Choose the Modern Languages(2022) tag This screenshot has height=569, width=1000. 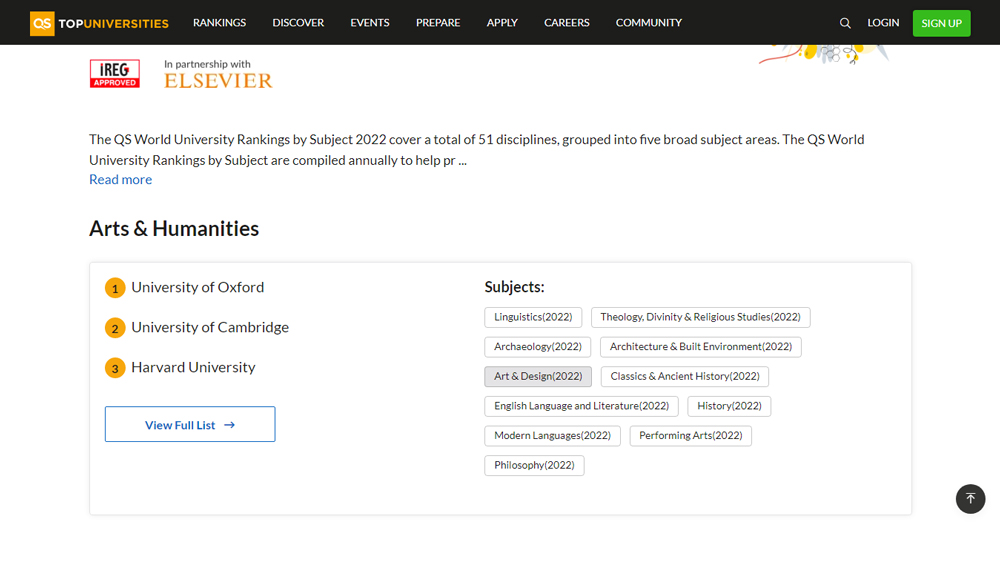point(552,436)
